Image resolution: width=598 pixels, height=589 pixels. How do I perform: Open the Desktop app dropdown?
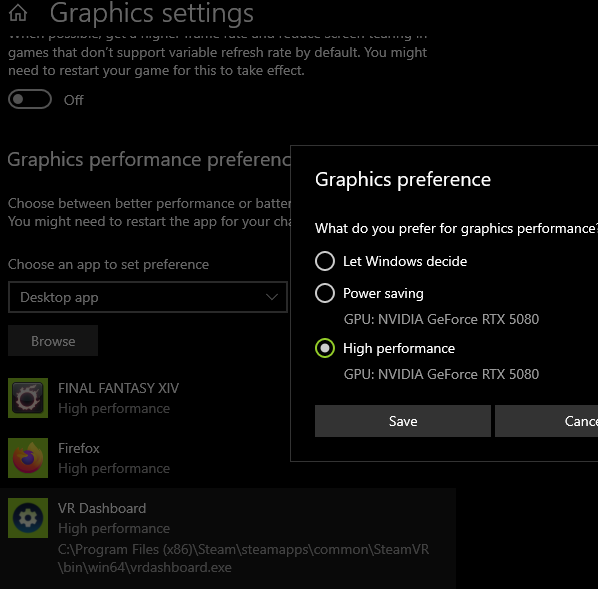point(148,297)
